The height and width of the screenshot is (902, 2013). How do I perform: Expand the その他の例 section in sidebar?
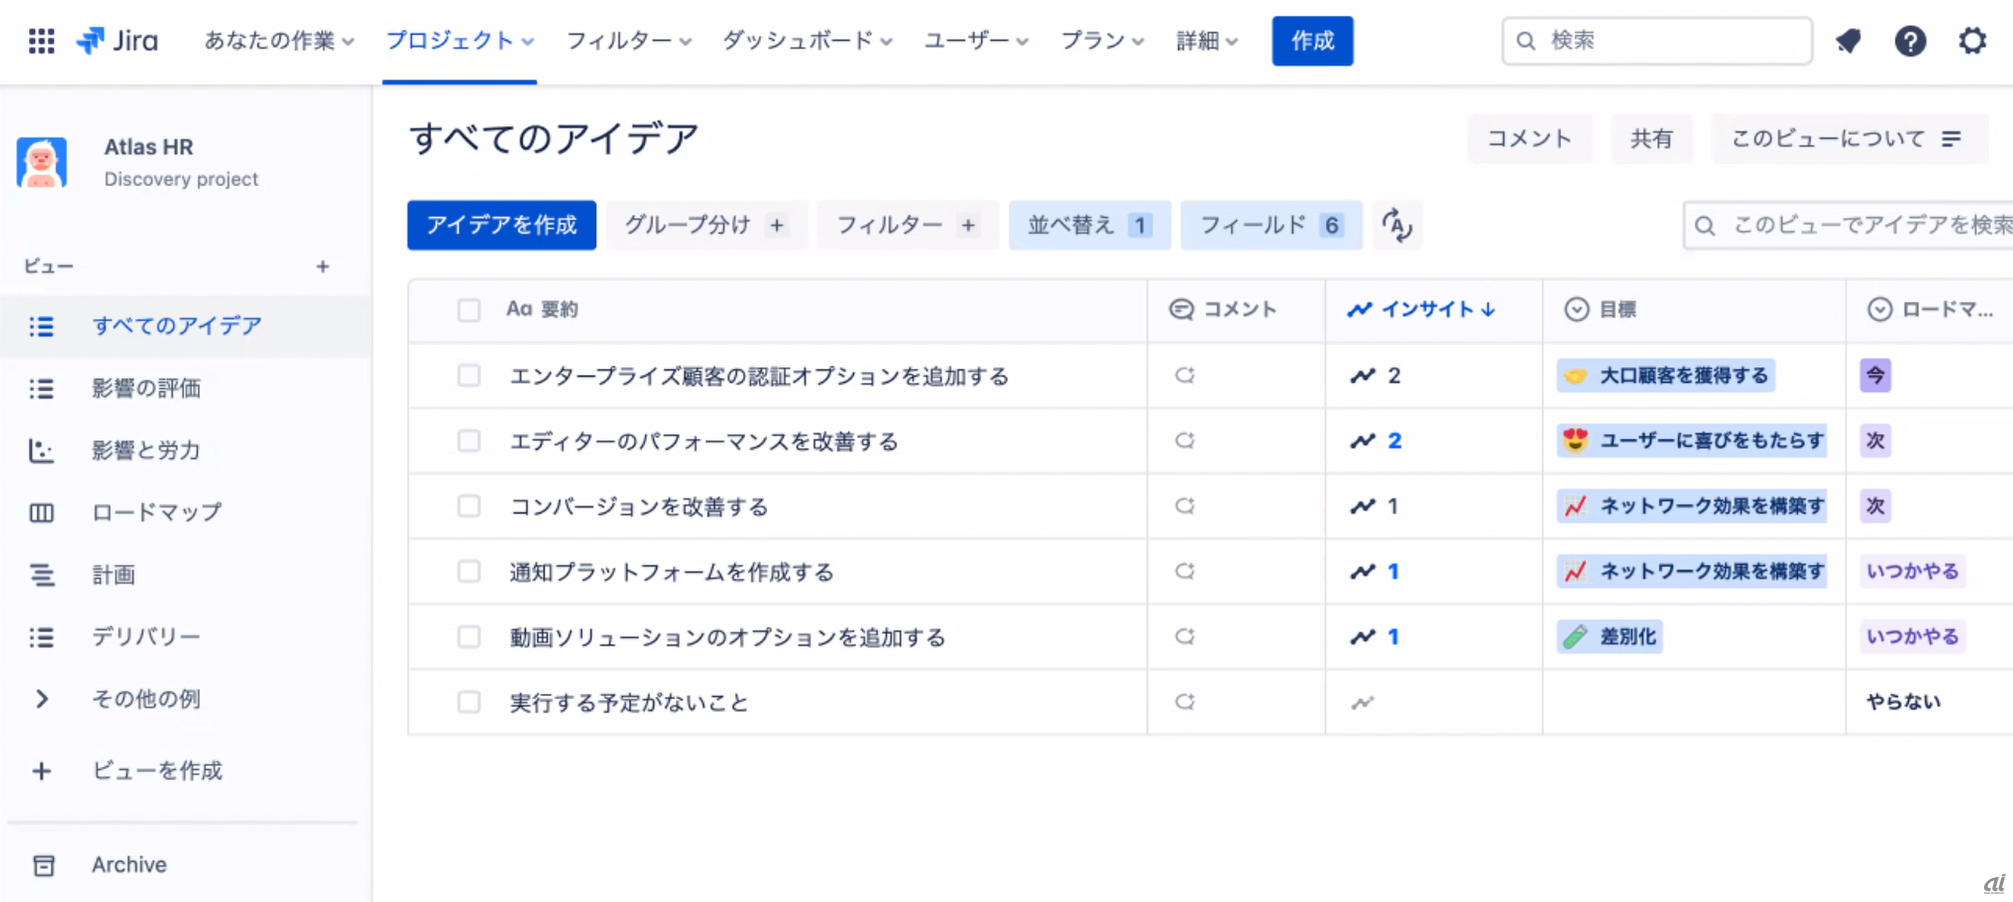tap(42, 699)
